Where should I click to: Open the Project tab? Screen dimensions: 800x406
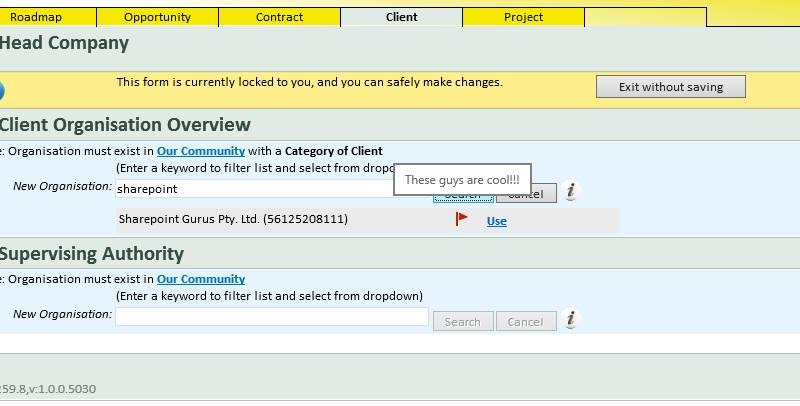click(523, 17)
